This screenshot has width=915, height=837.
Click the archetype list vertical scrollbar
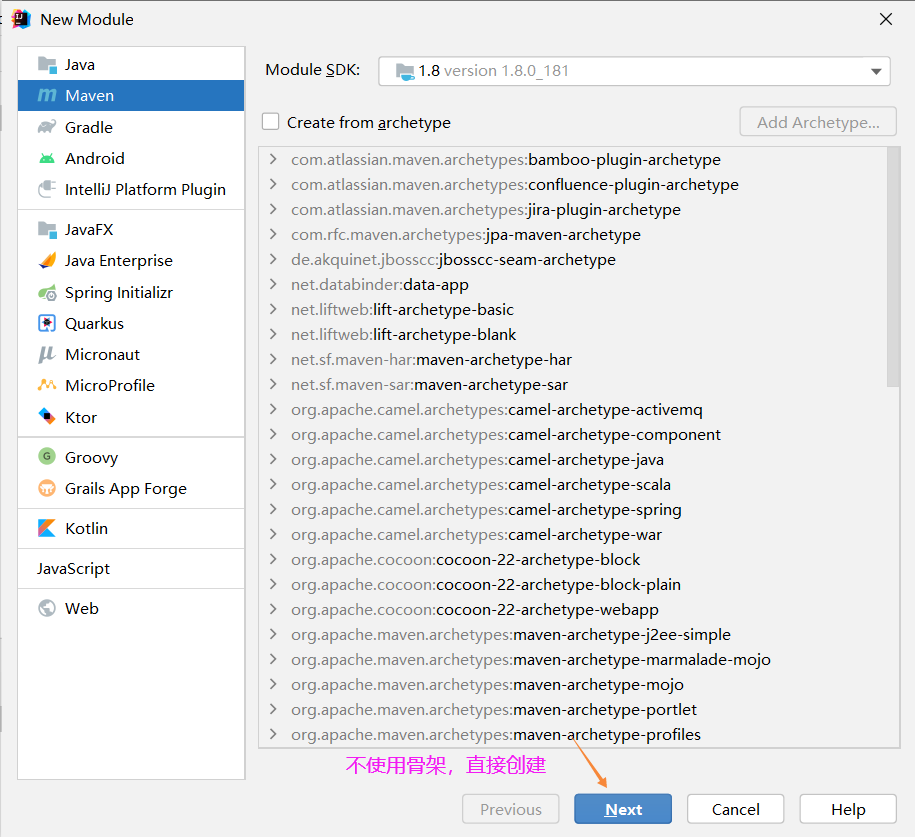click(x=893, y=267)
